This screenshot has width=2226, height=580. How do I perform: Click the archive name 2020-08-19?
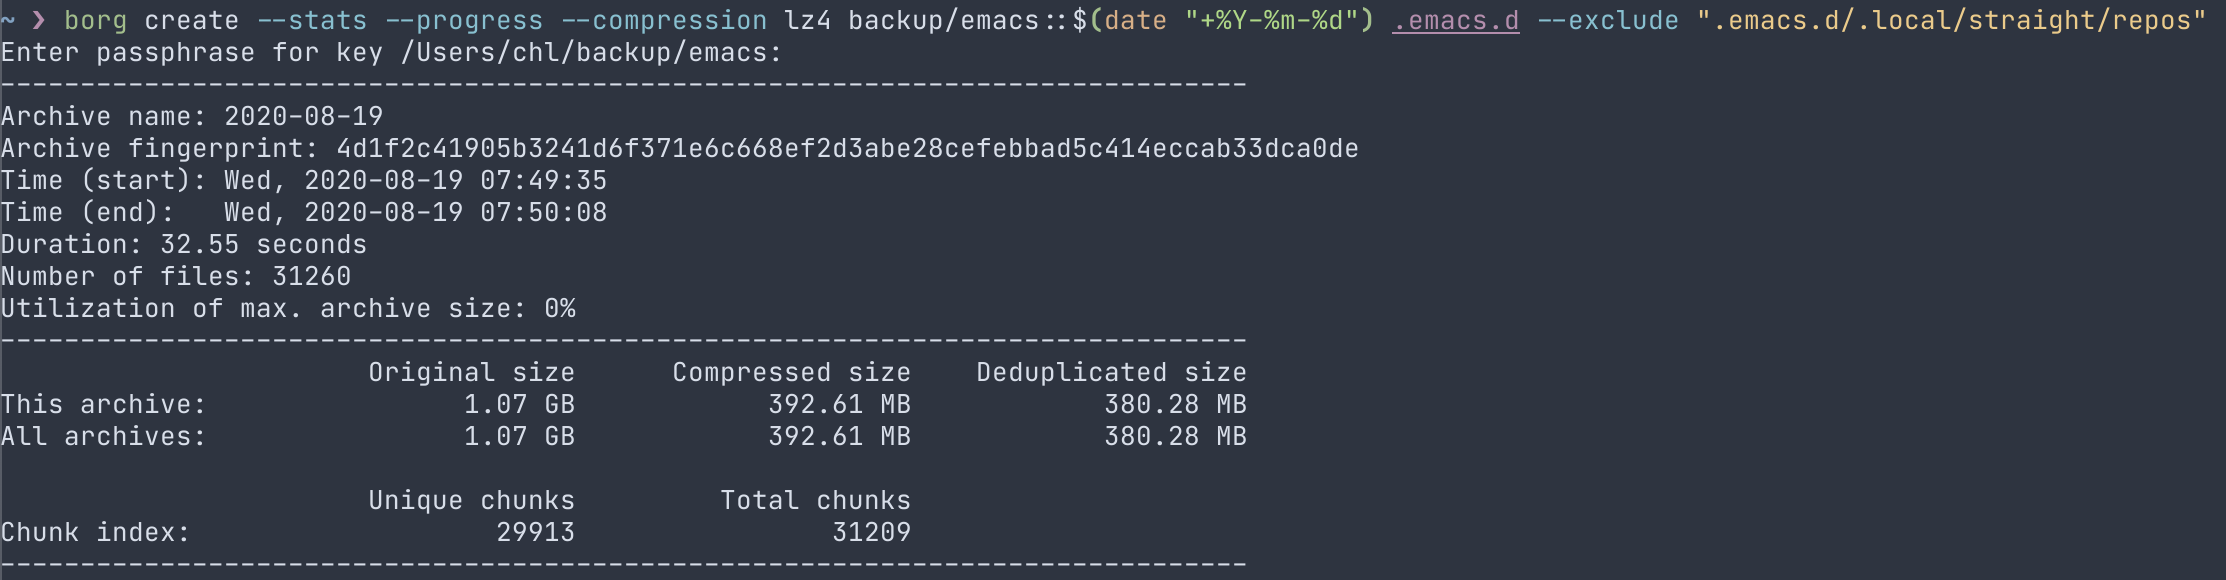(303, 117)
